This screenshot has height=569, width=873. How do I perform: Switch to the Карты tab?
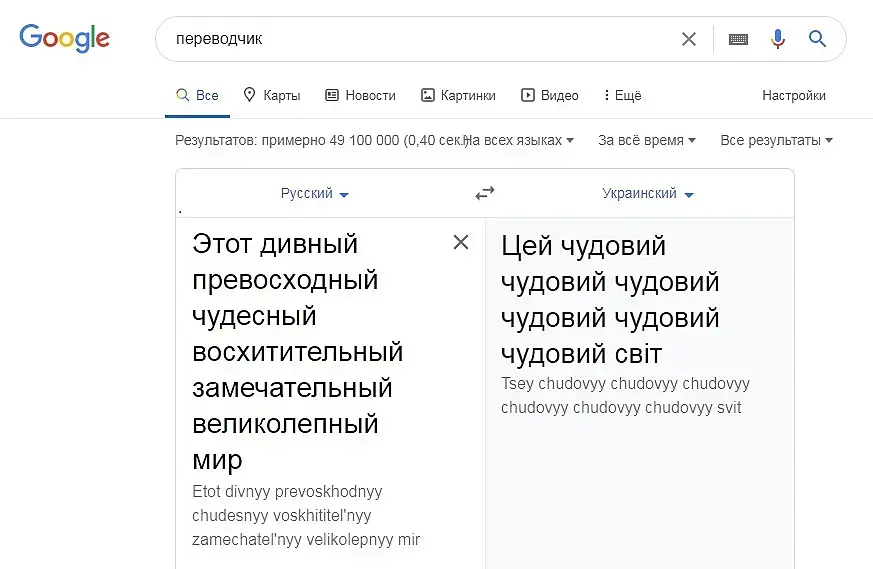(x=271, y=96)
